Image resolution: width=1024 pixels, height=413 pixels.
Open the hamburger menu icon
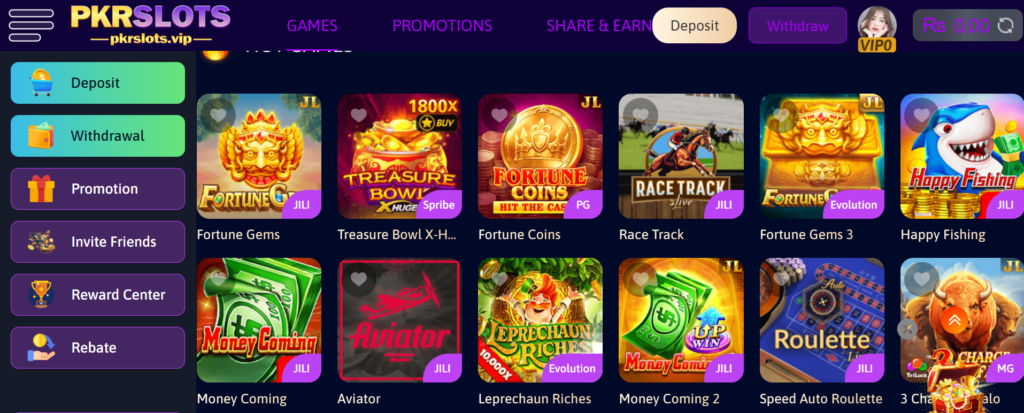pos(31,25)
